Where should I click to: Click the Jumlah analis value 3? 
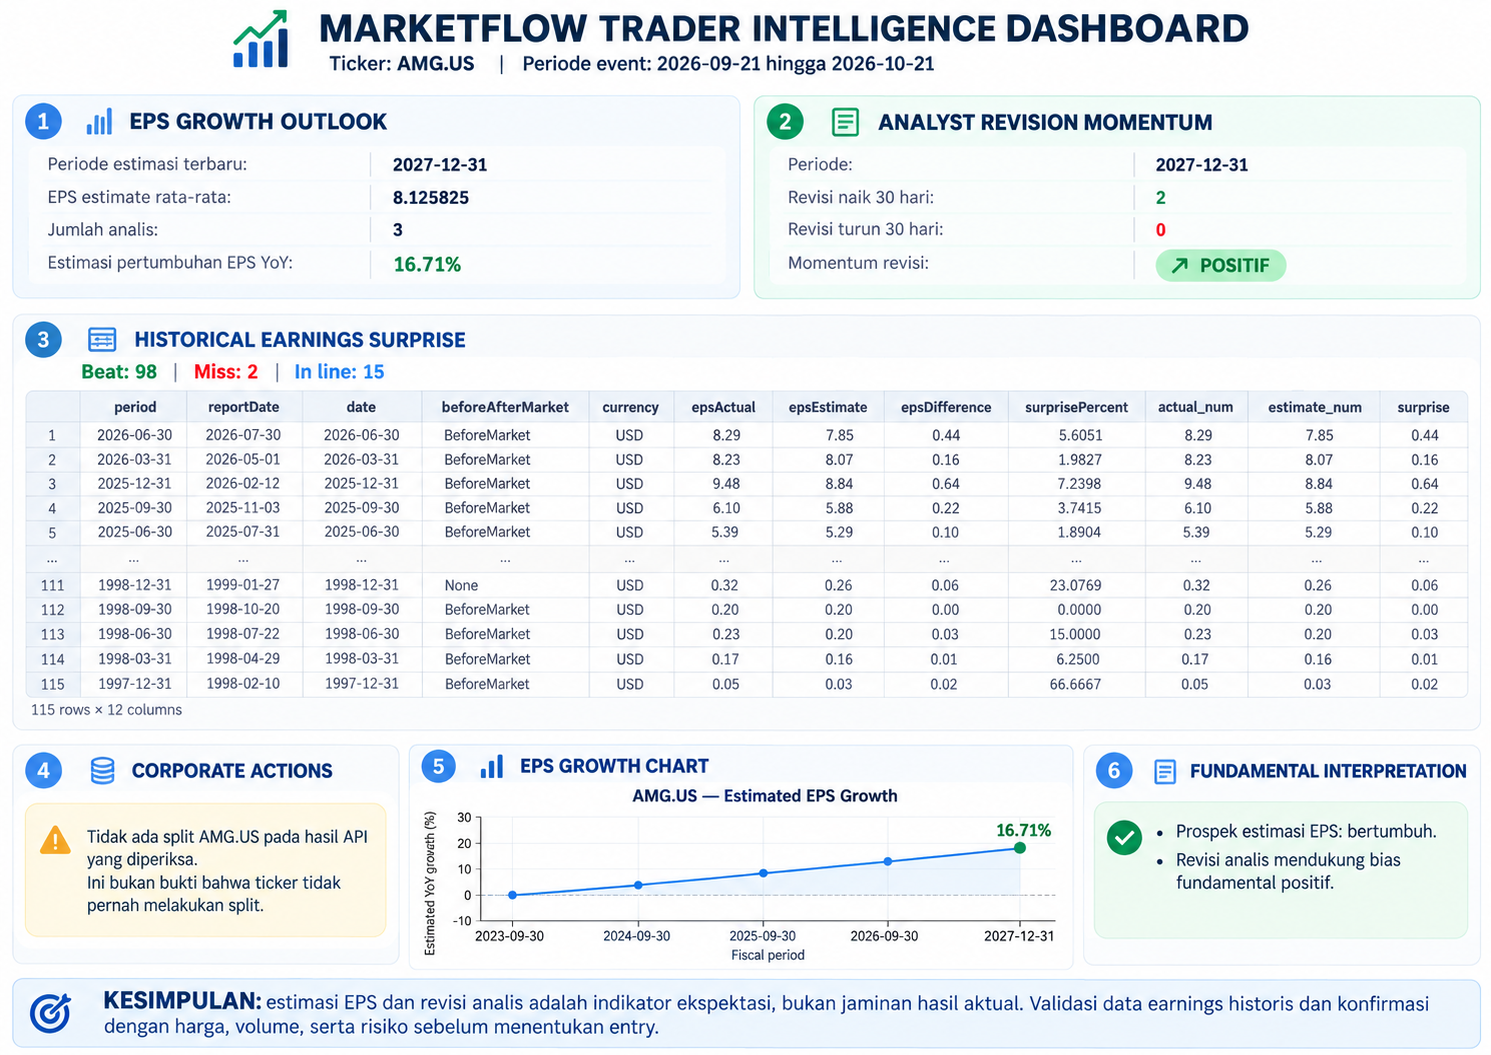point(398,230)
